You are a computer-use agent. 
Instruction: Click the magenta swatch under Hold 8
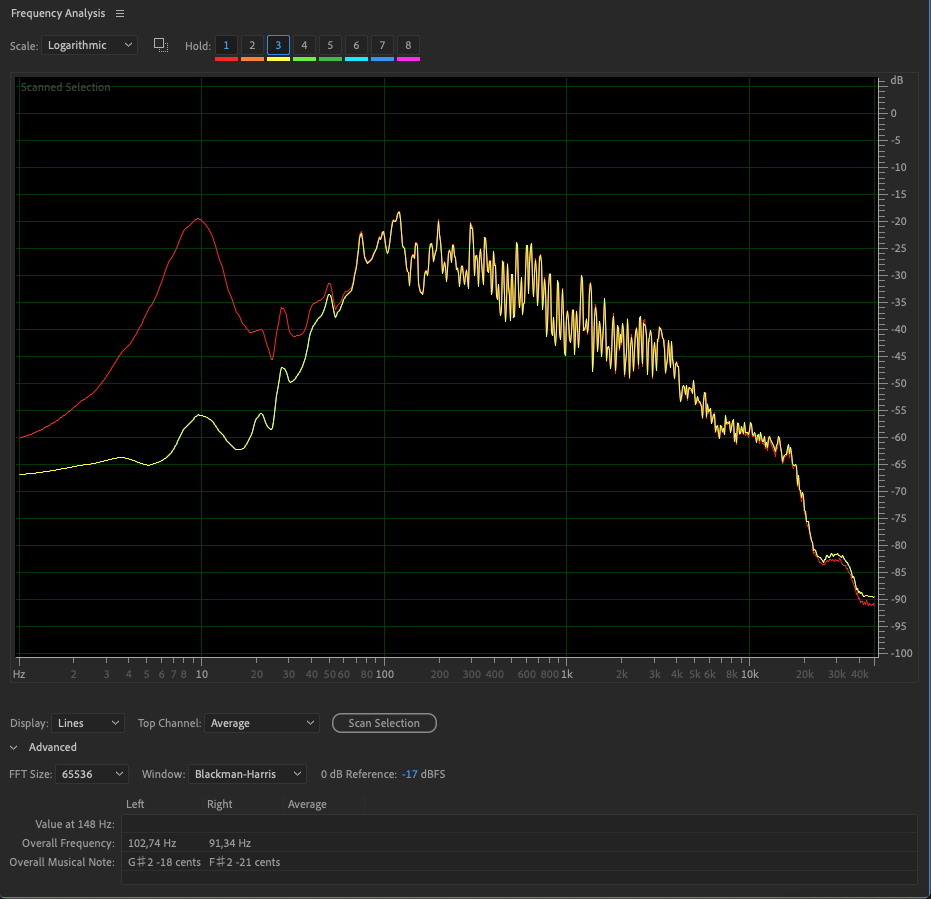[x=408, y=59]
